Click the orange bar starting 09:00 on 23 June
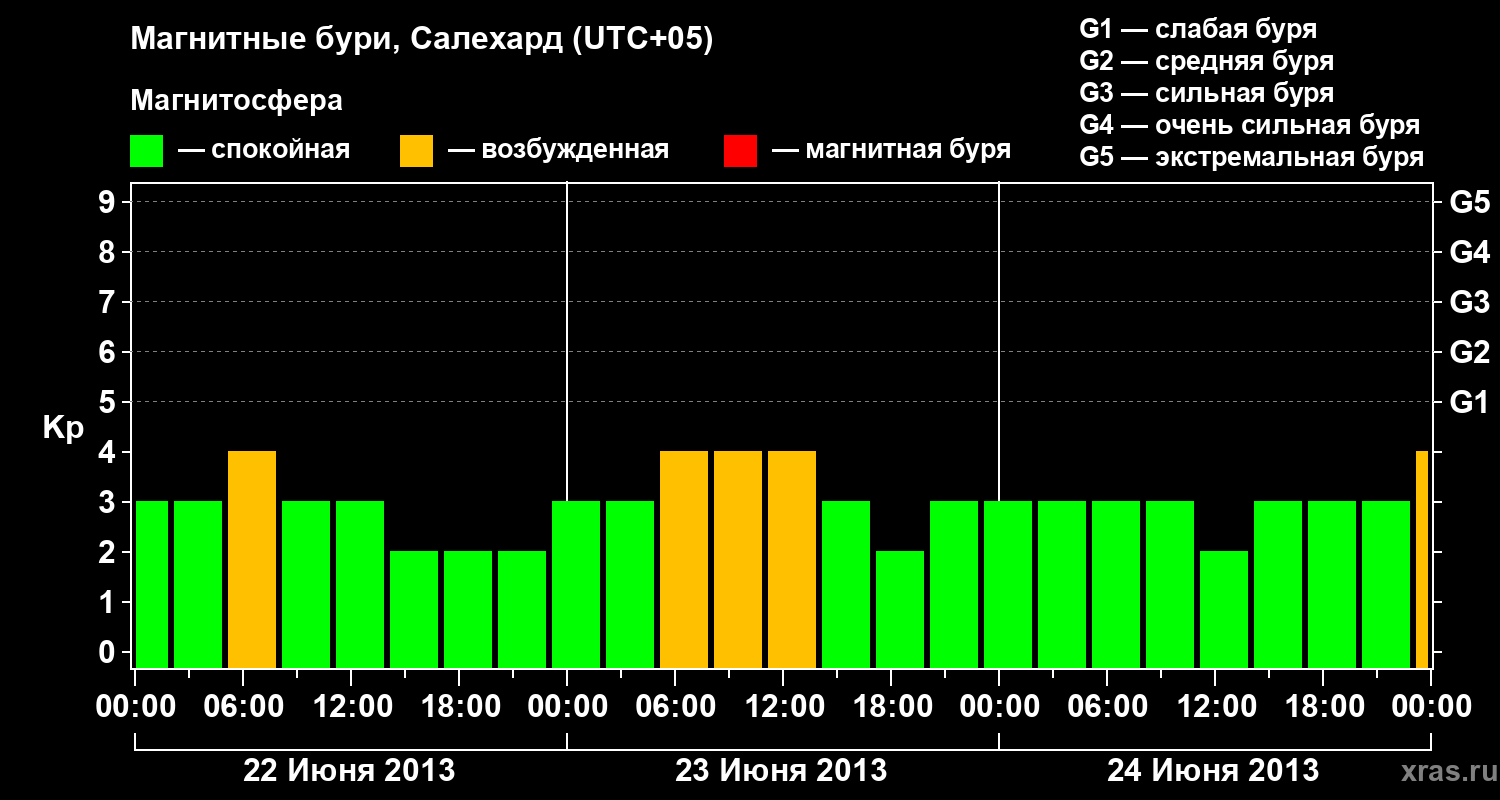The width and height of the screenshot is (1500, 800). click(738, 560)
